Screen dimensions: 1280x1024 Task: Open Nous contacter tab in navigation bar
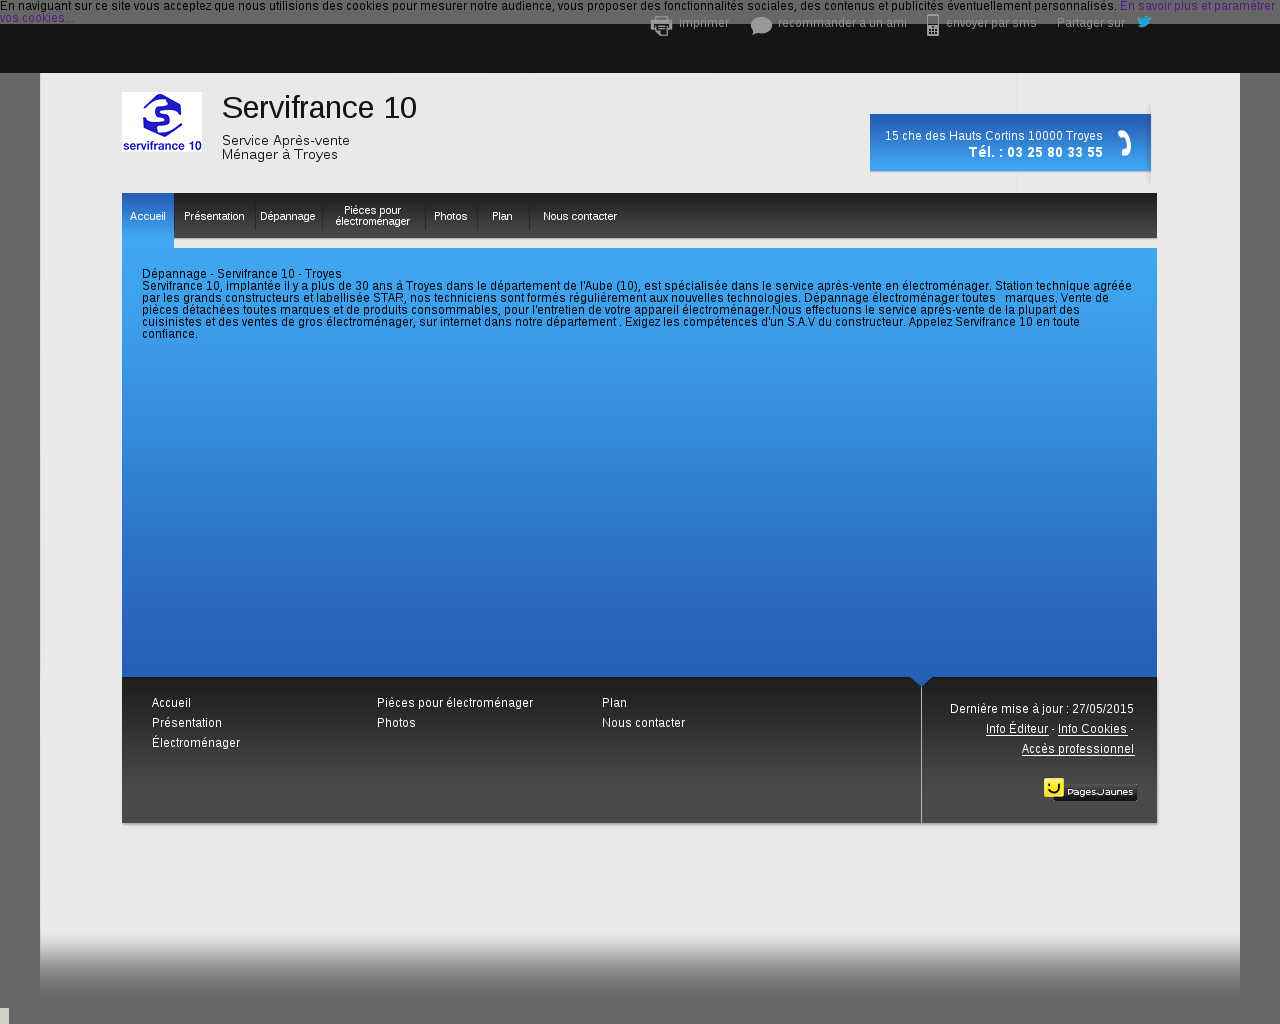pos(580,216)
